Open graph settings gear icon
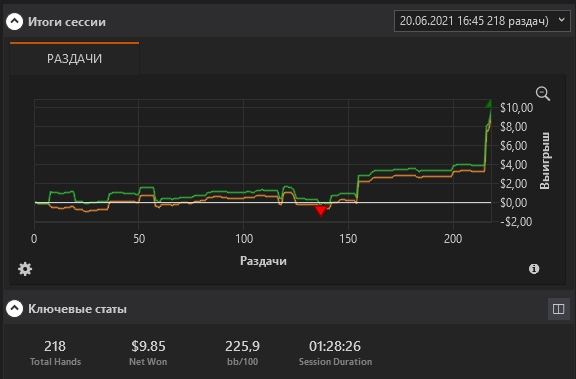The image size is (576, 379). (25, 269)
